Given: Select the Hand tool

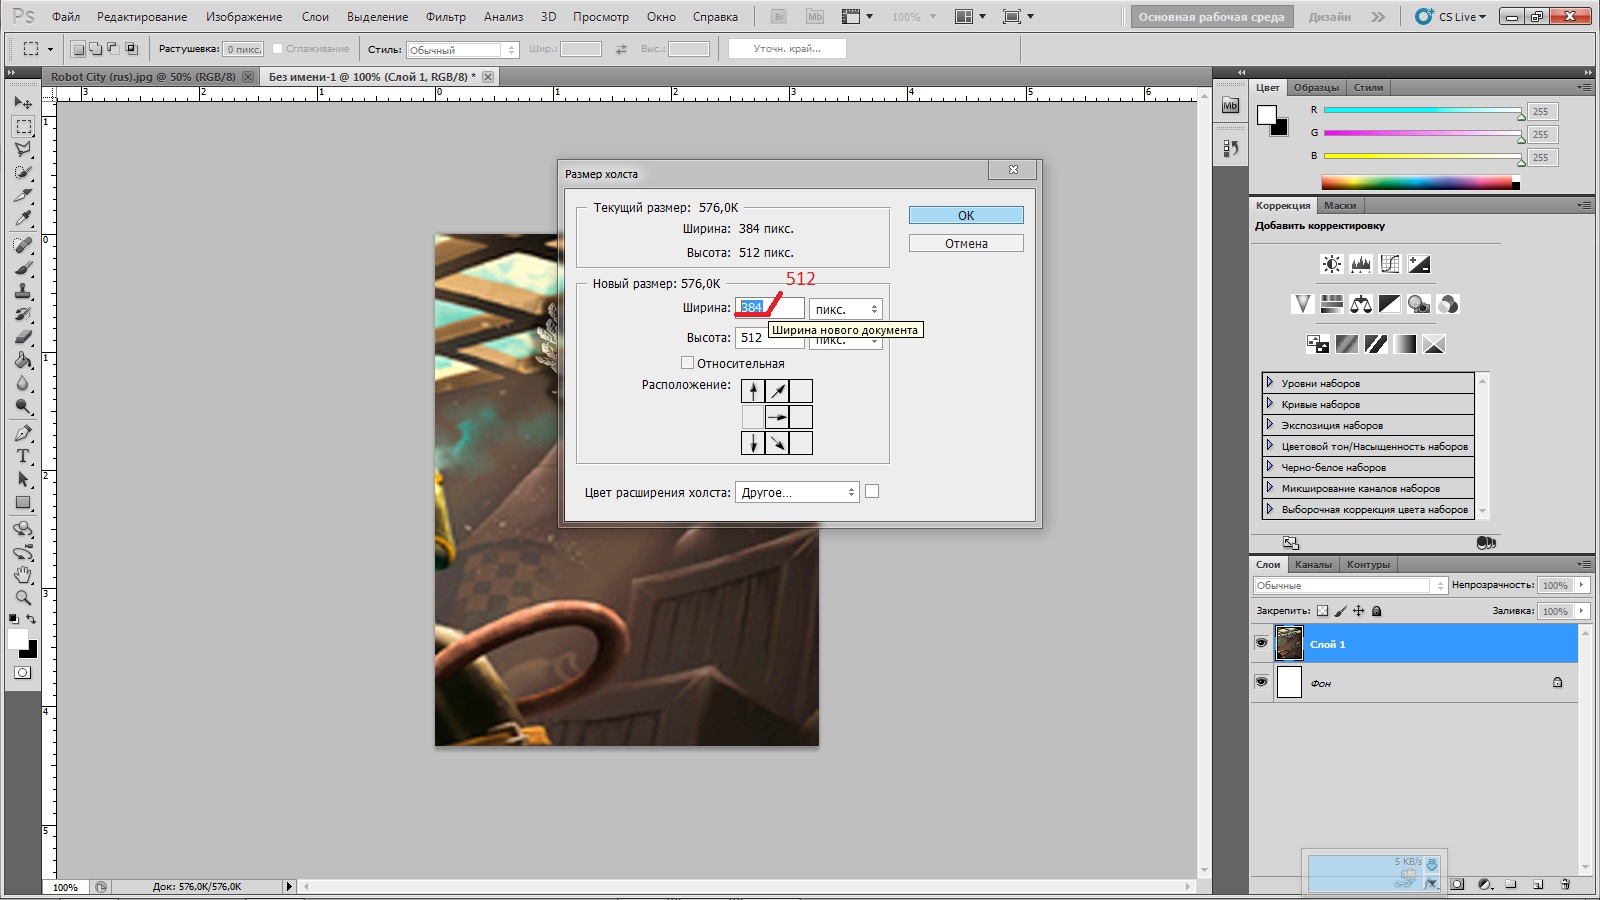Looking at the screenshot, I should click(x=23, y=575).
